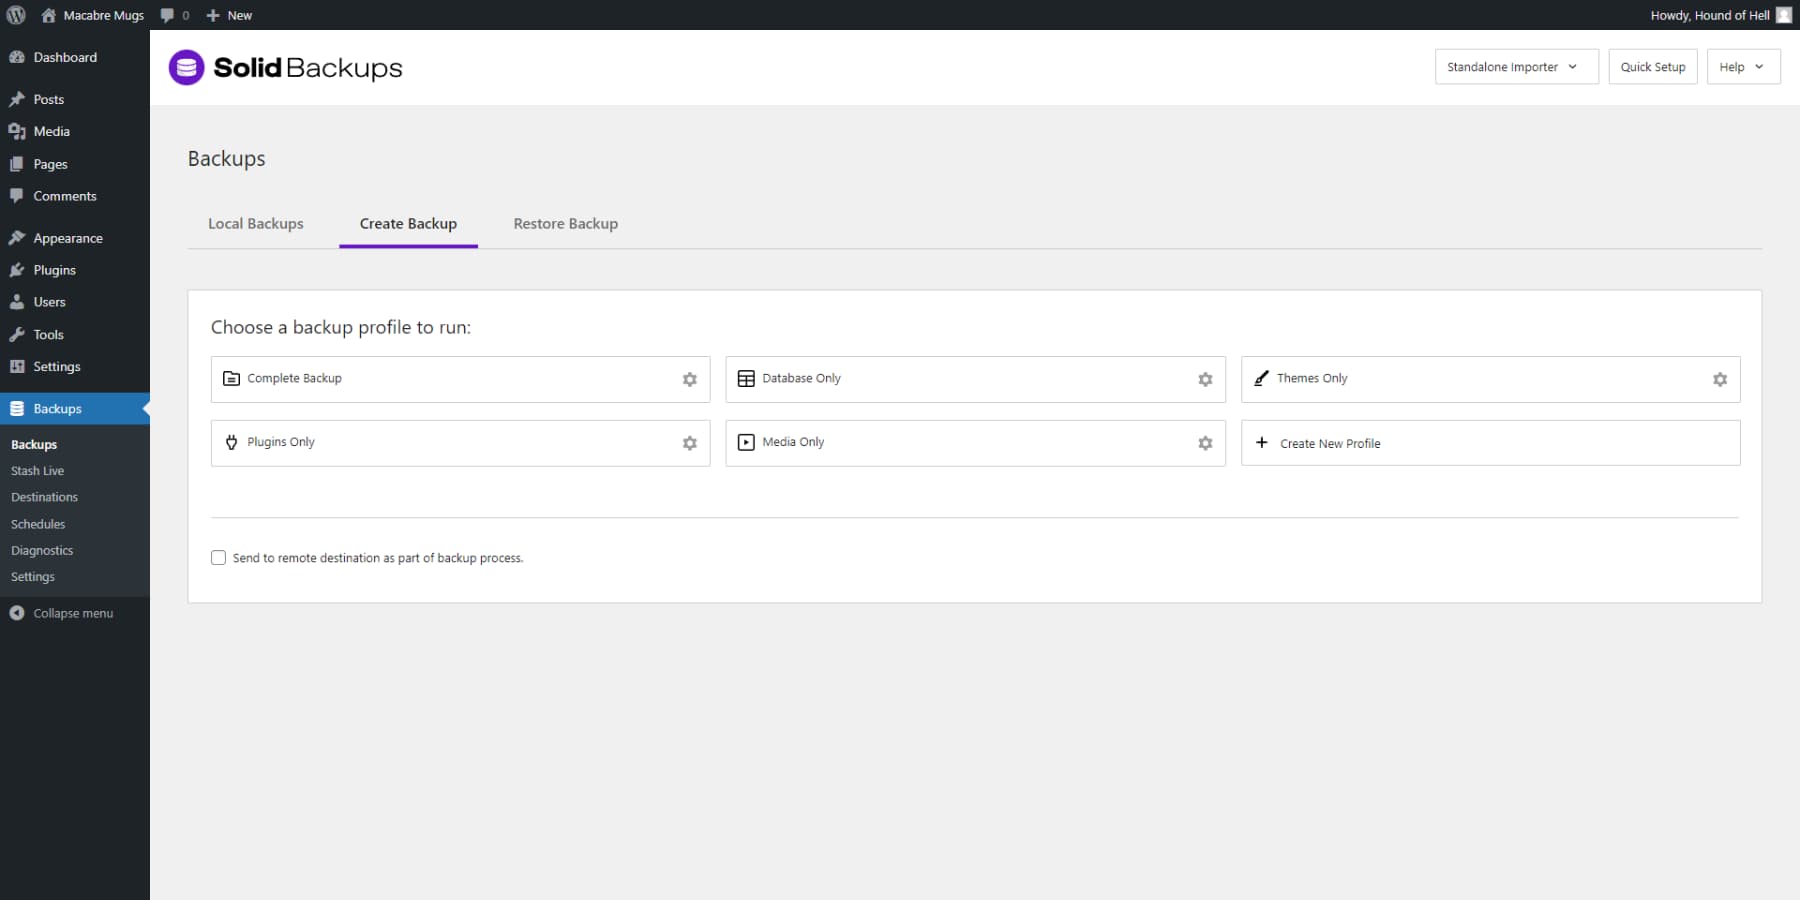Select the Plugins Only plug icon
This screenshot has width=1800, height=900.
[x=231, y=443]
